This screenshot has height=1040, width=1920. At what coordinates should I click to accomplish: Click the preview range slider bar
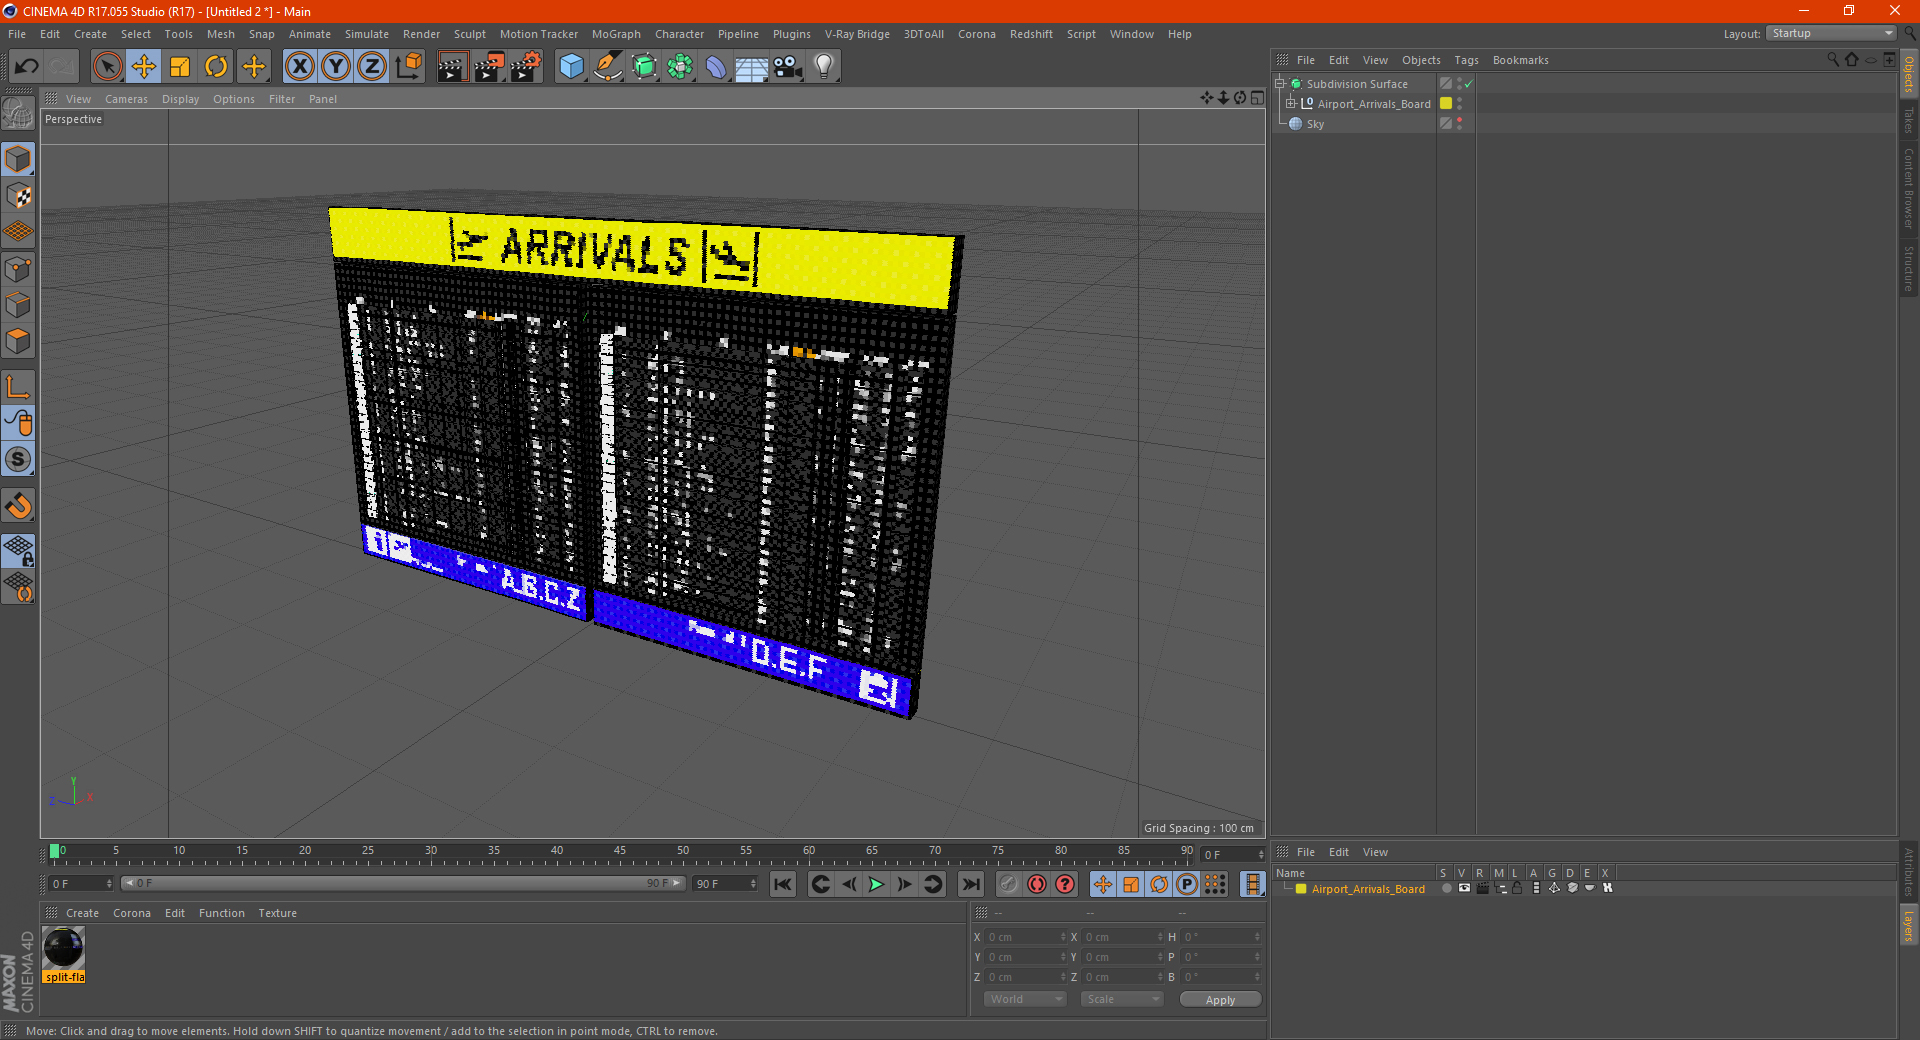pyautogui.click(x=403, y=884)
